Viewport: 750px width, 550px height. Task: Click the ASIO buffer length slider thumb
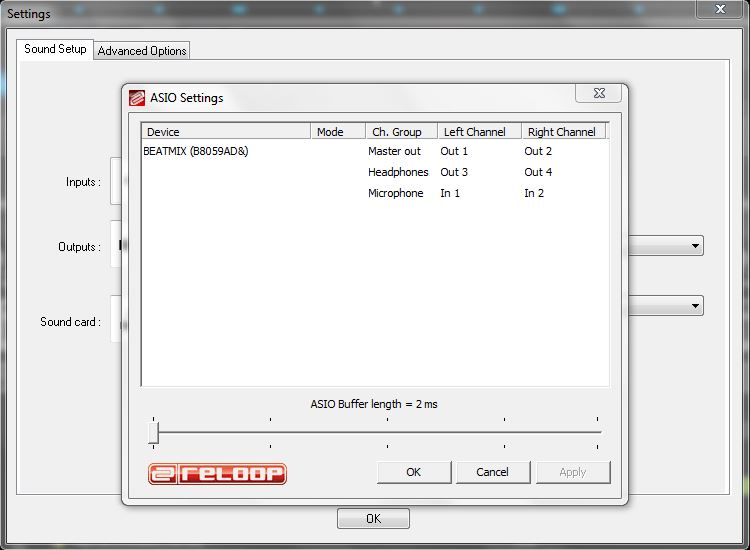tap(154, 433)
